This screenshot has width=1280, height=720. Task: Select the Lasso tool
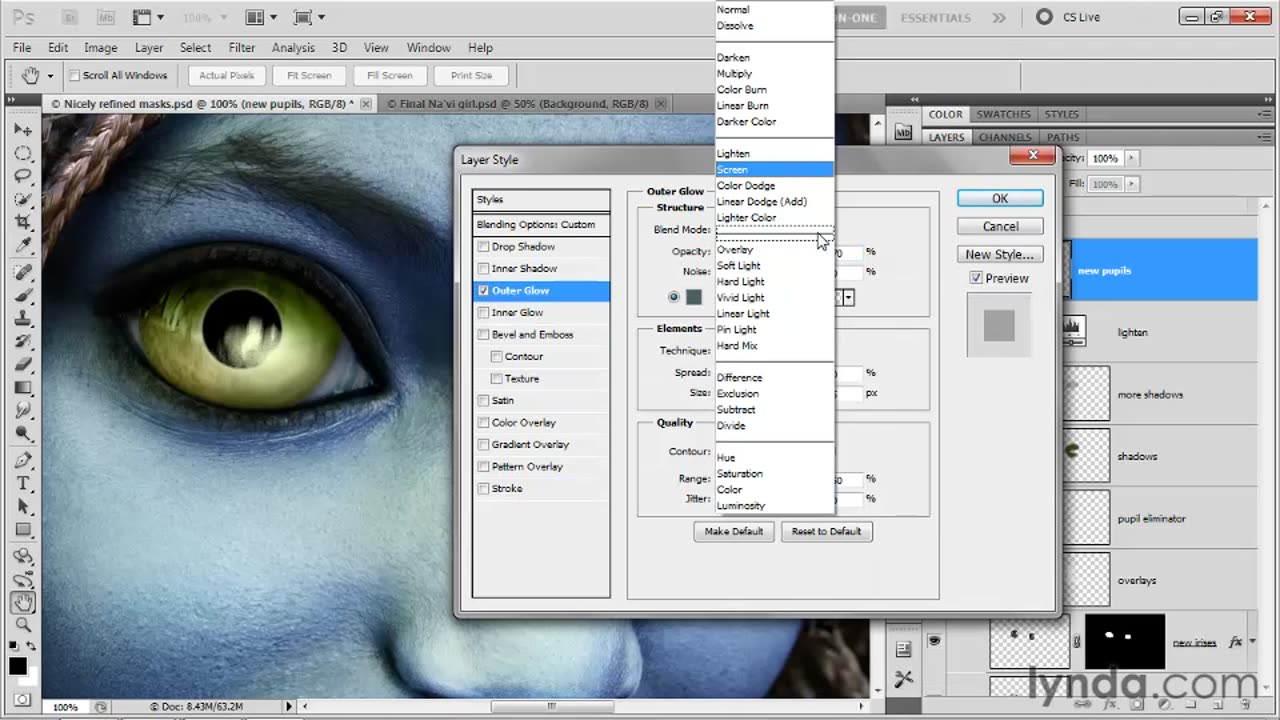point(22,176)
